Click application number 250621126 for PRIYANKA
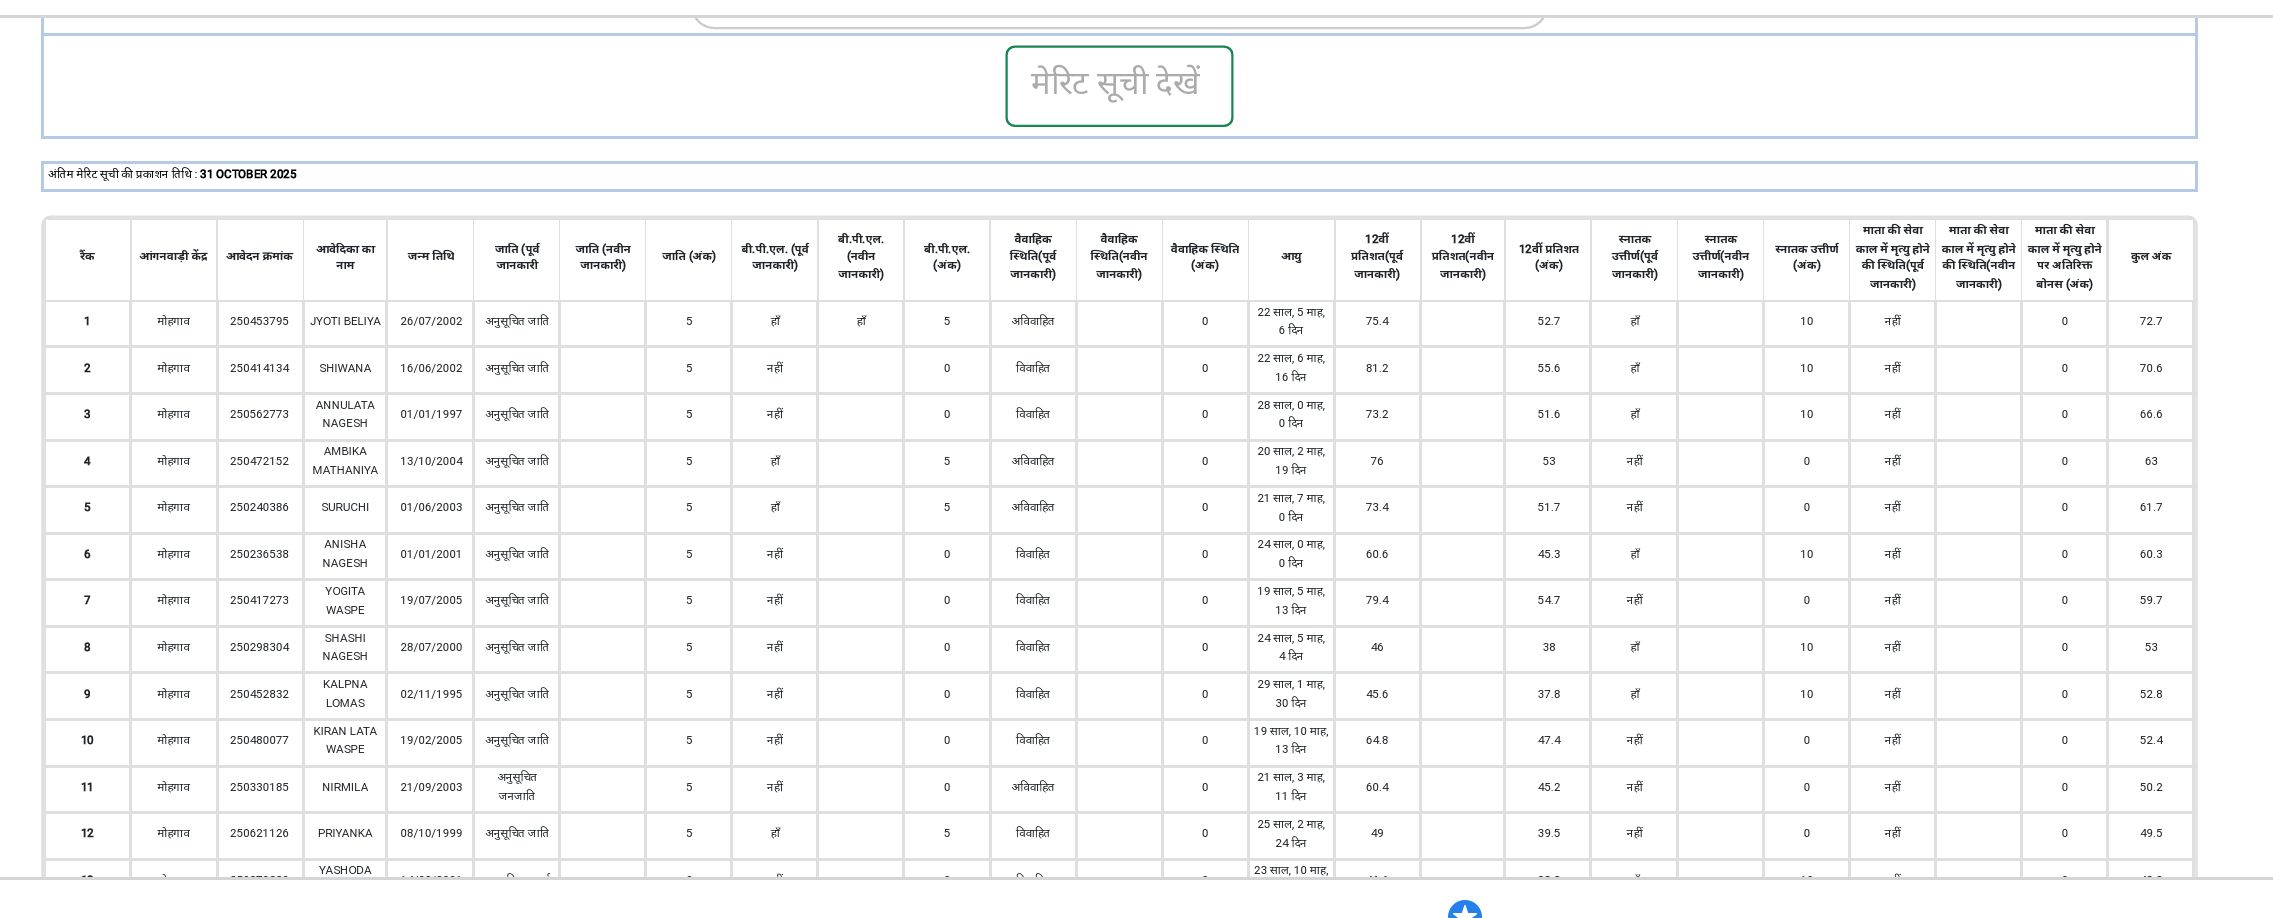 point(259,834)
